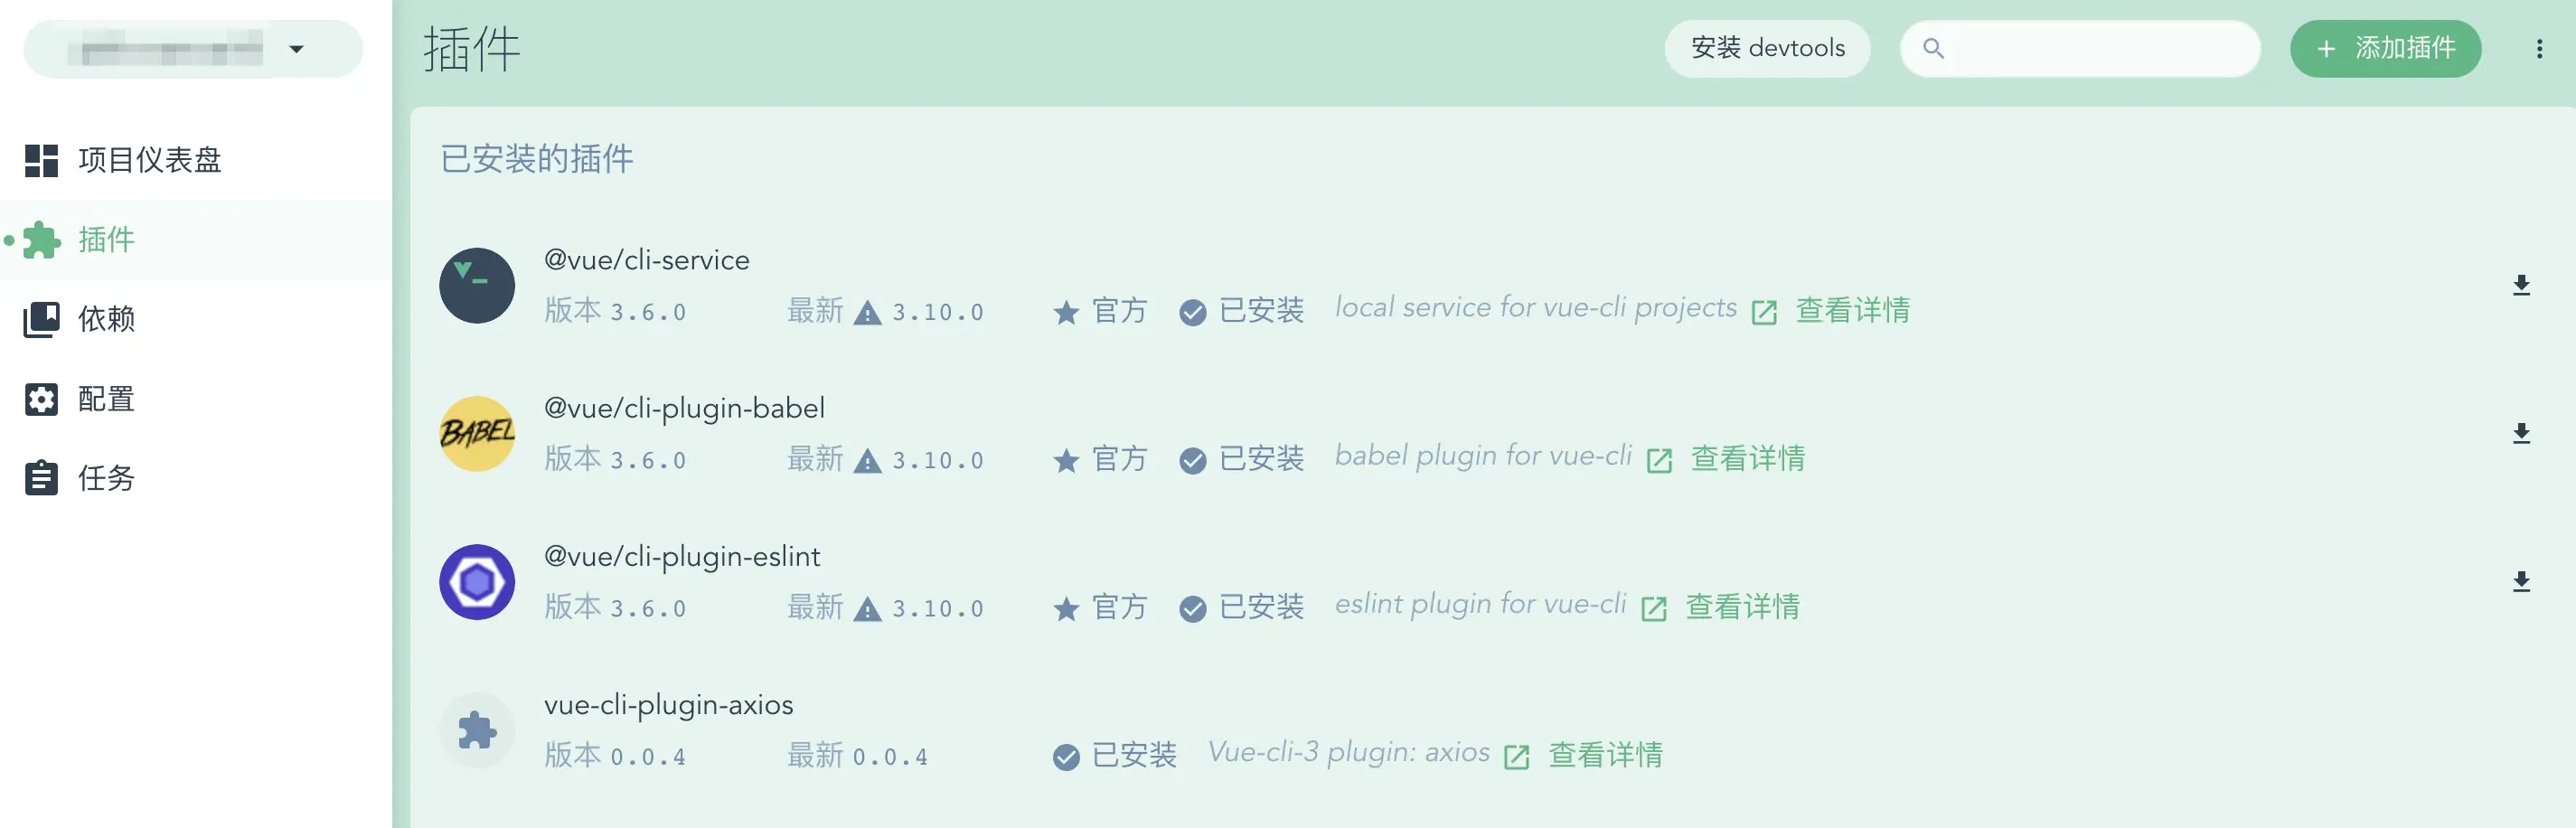Click the magnifier icon in search box

(1933, 49)
